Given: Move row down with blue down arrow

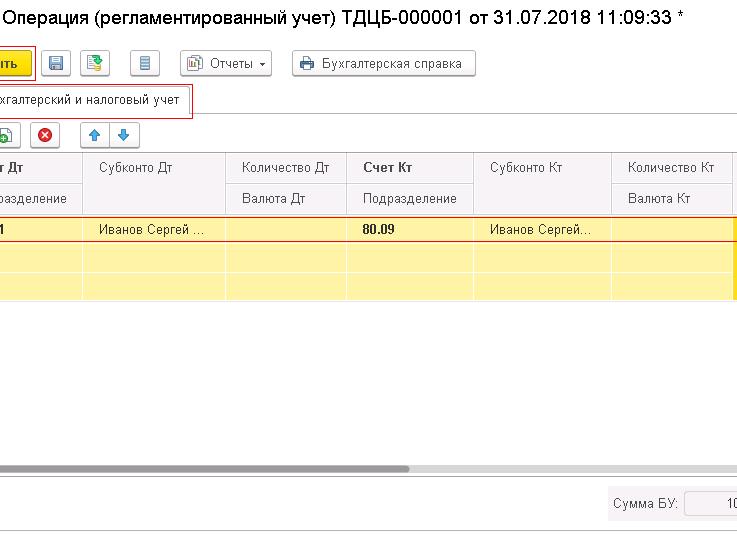Looking at the screenshot, I should pos(124,135).
